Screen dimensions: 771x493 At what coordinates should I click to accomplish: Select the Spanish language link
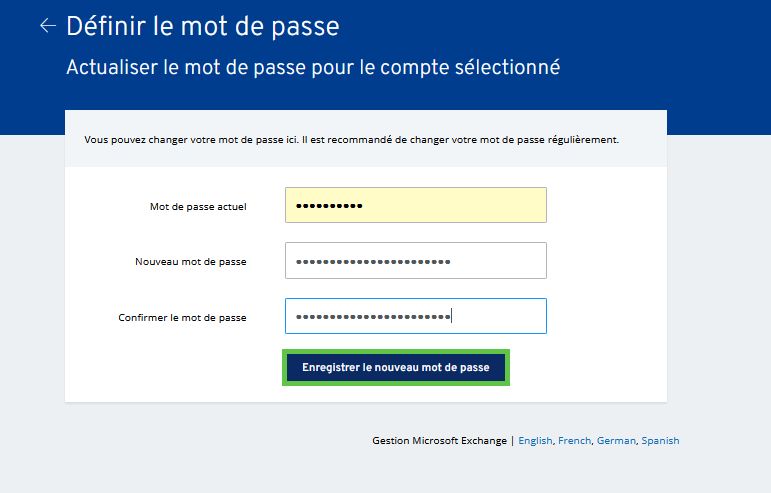[x=660, y=440]
